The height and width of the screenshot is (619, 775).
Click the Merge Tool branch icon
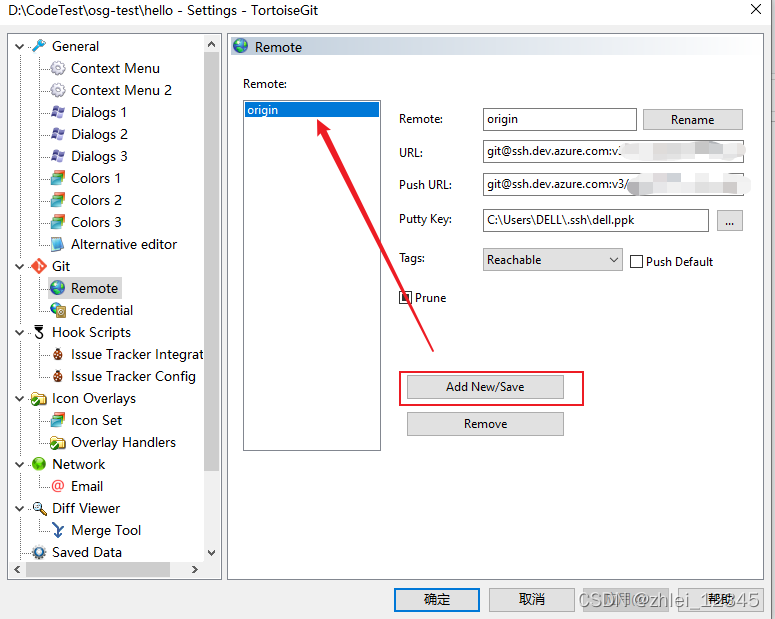click(x=58, y=531)
